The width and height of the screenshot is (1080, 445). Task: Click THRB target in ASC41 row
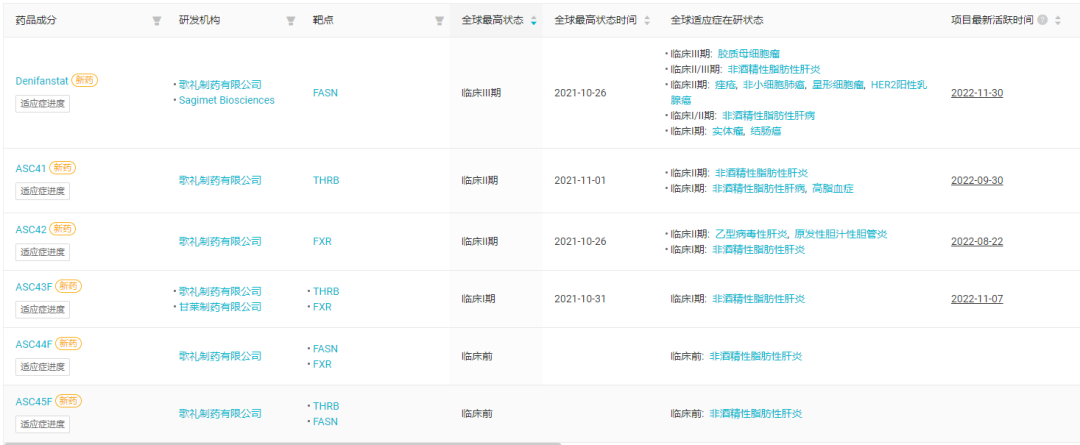326,180
